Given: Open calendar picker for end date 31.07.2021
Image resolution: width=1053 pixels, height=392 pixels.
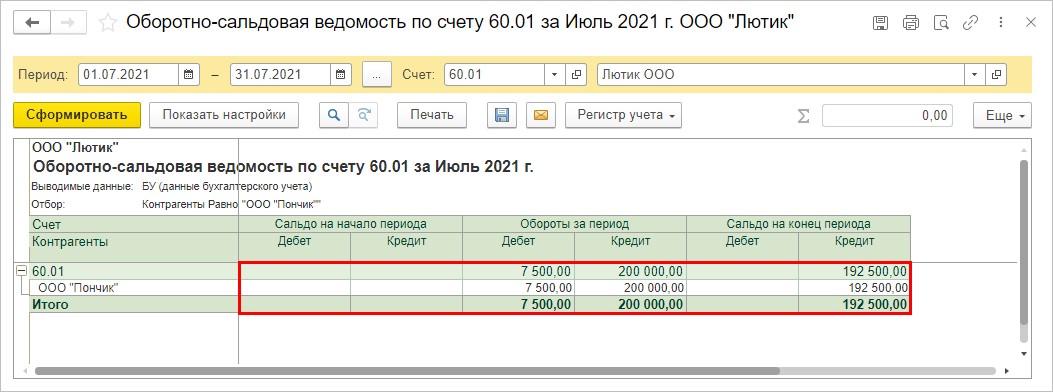Looking at the screenshot, I should tap(341, 75).
